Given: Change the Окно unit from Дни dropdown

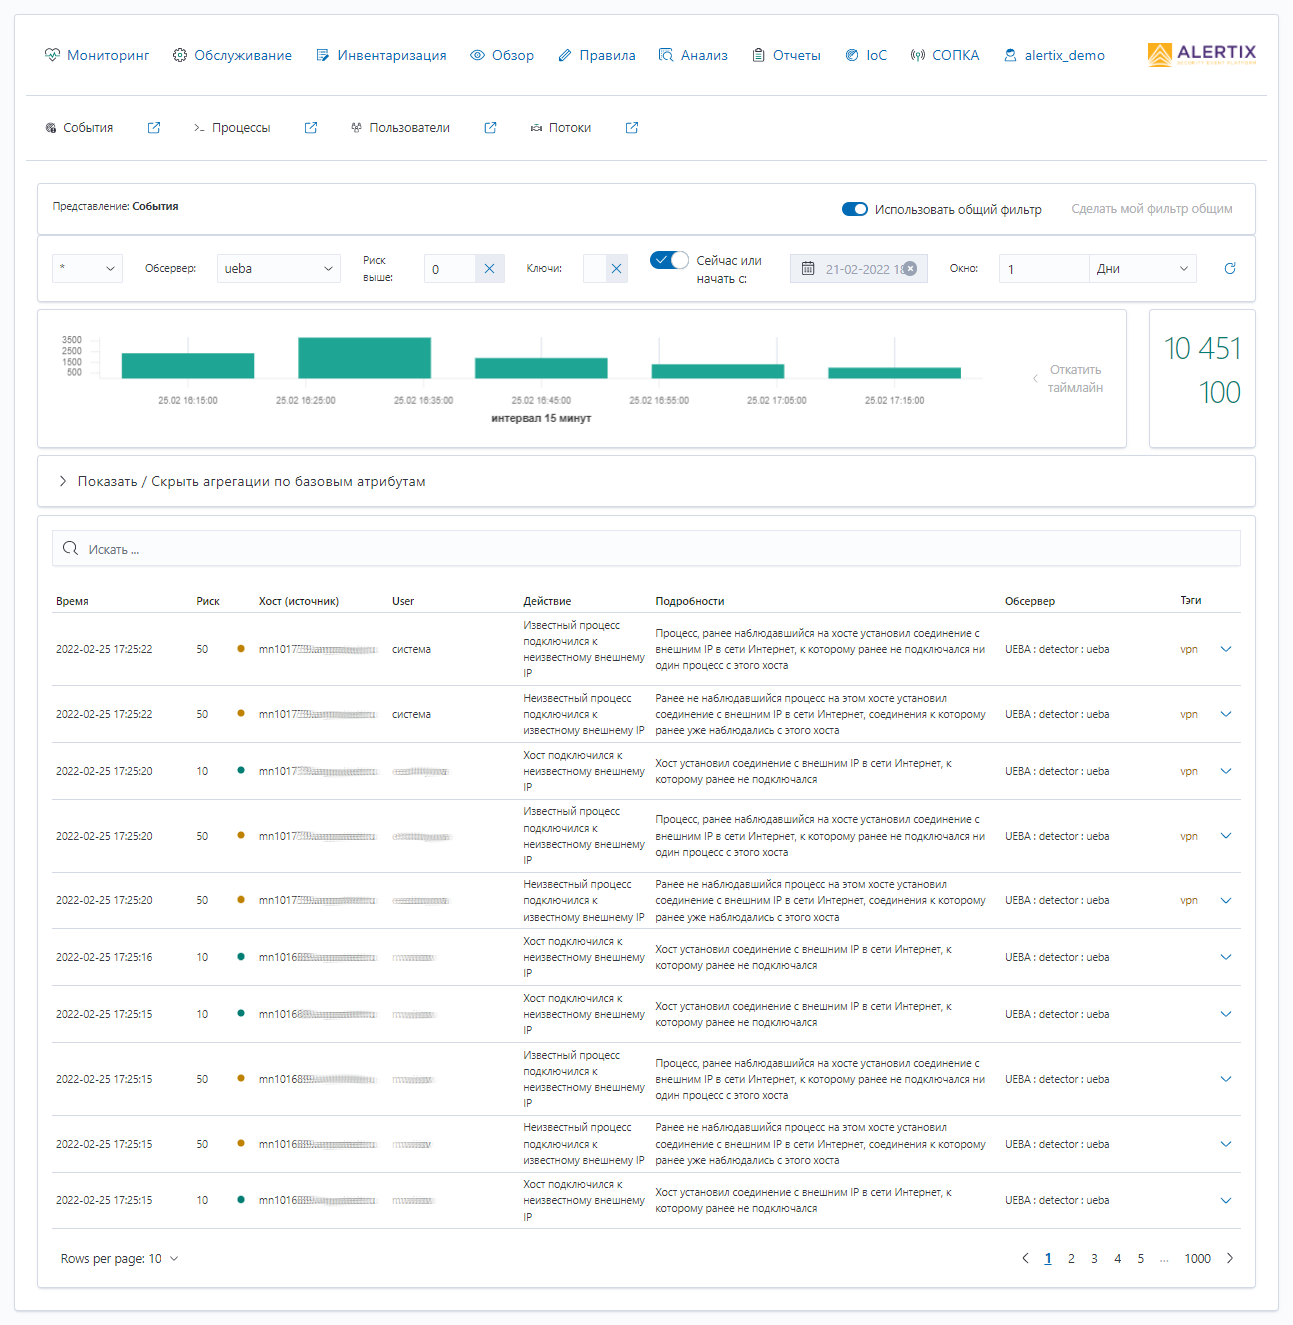Looking at the screenshot, I should pos(1141,268).
